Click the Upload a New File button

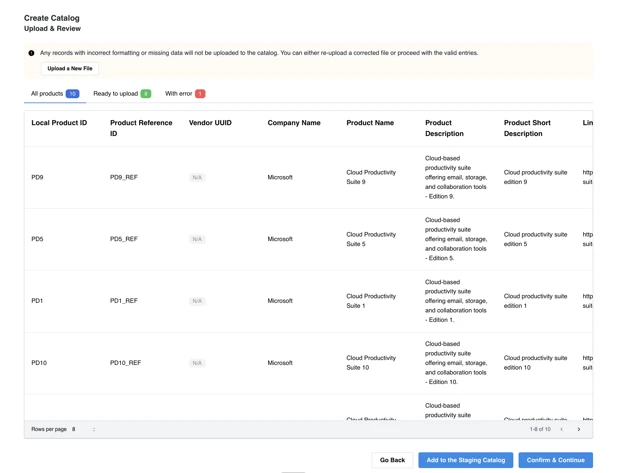(70, 69)
